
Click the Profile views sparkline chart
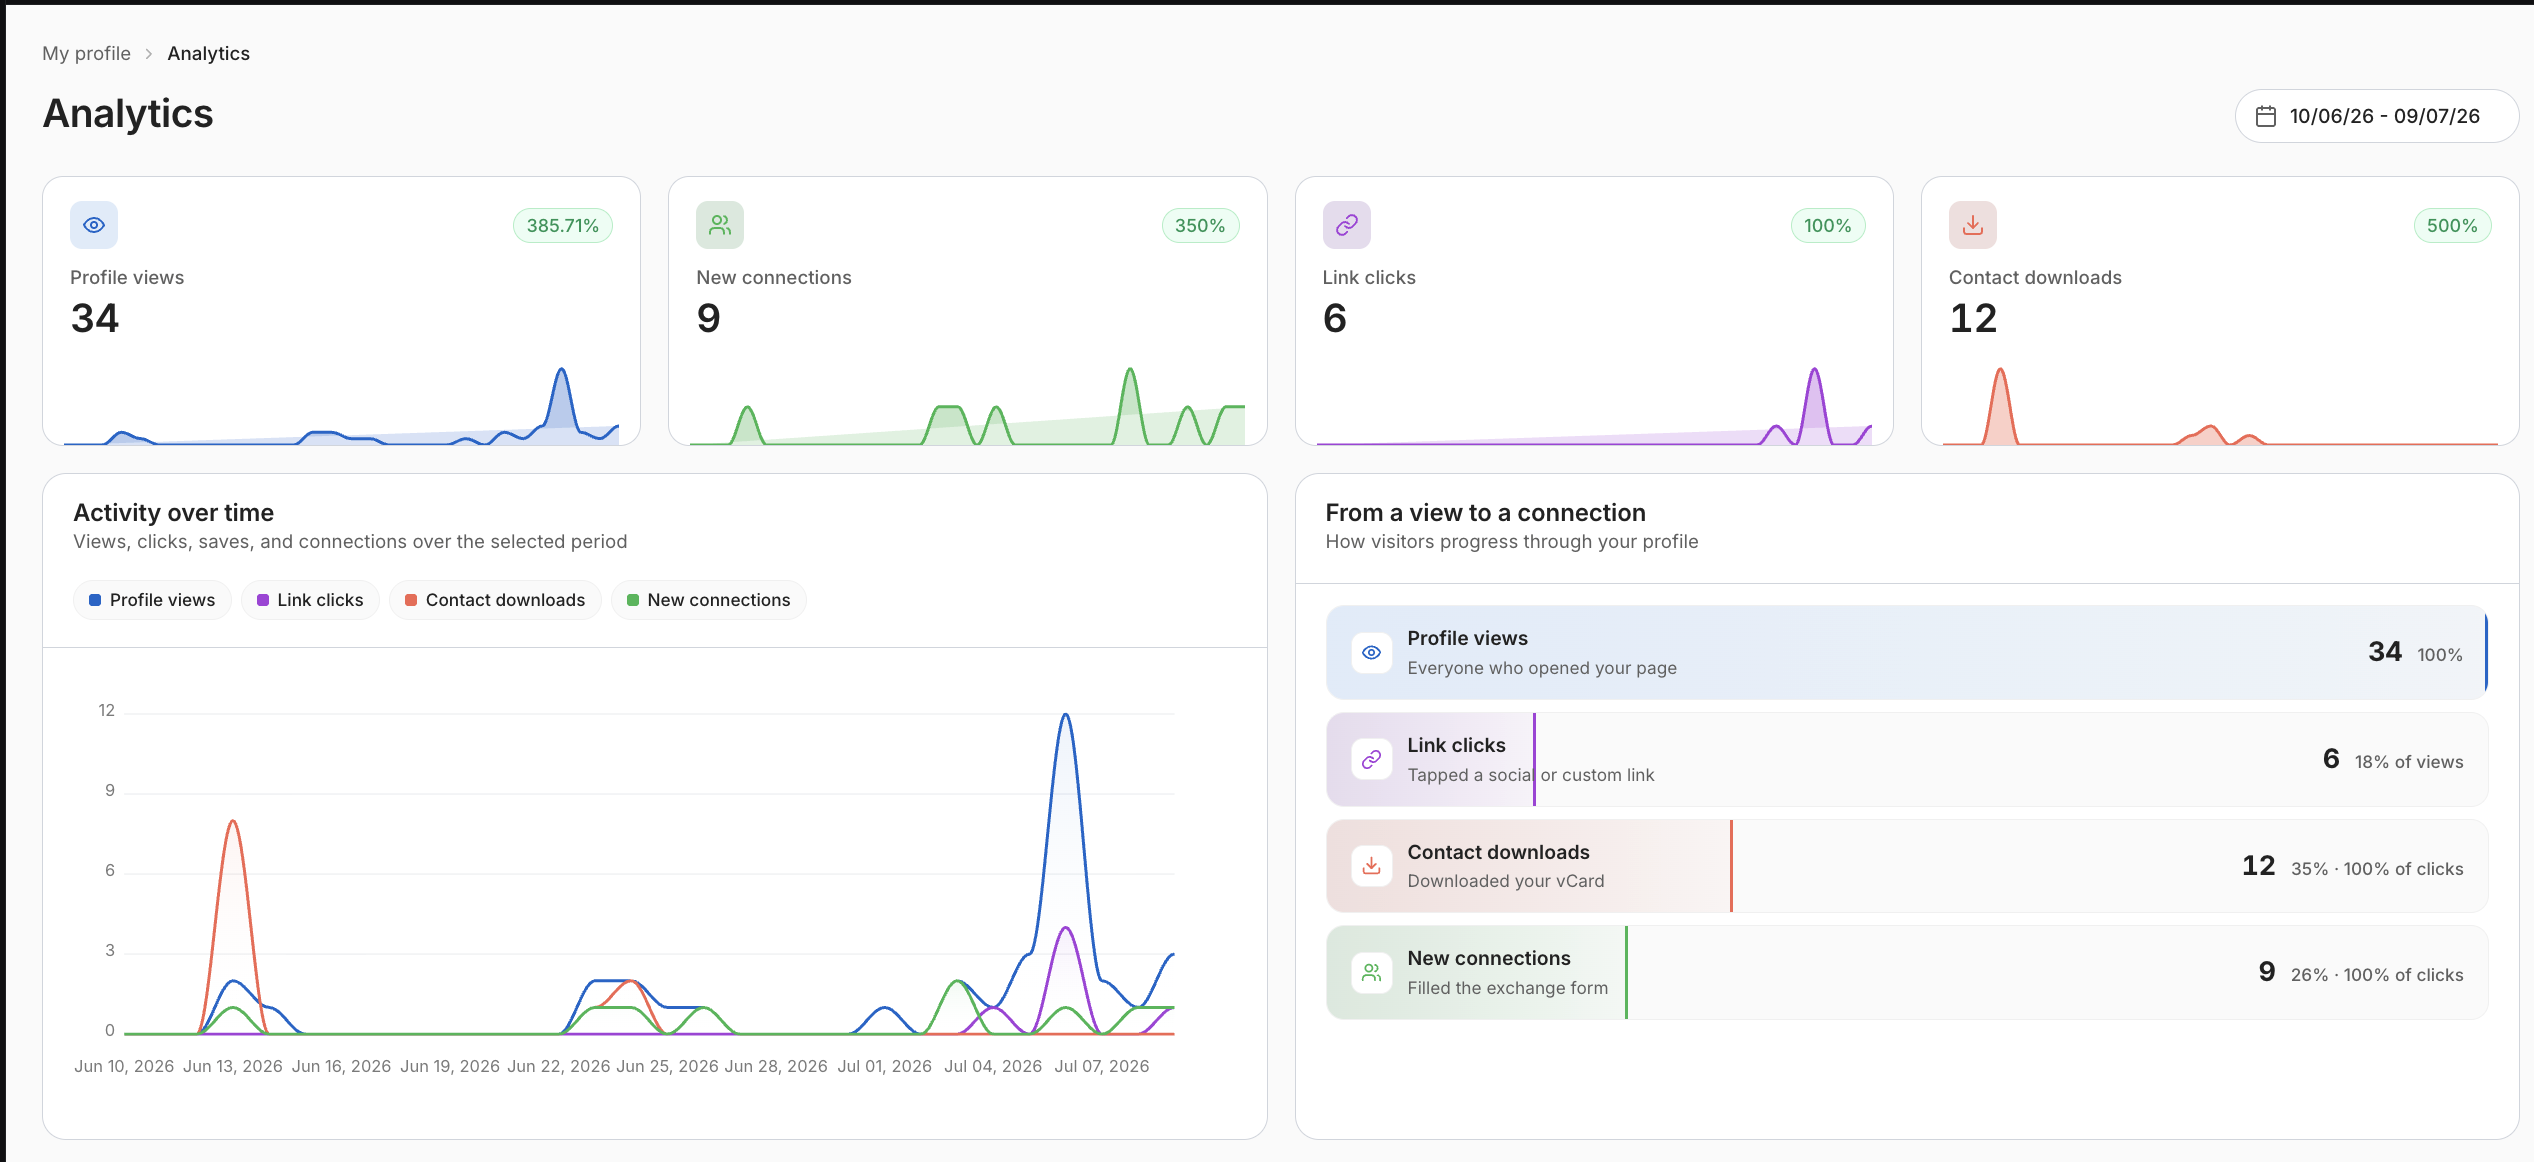pos(341,405)
